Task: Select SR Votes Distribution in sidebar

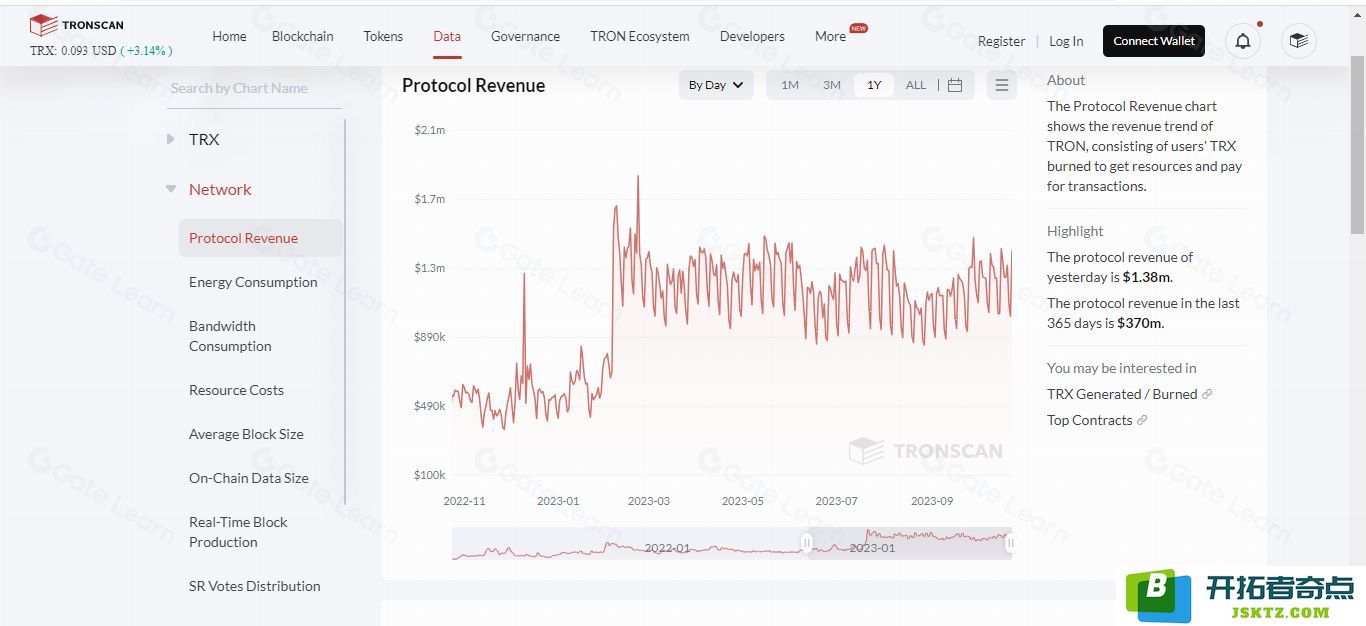Action: tap(255, 586)
